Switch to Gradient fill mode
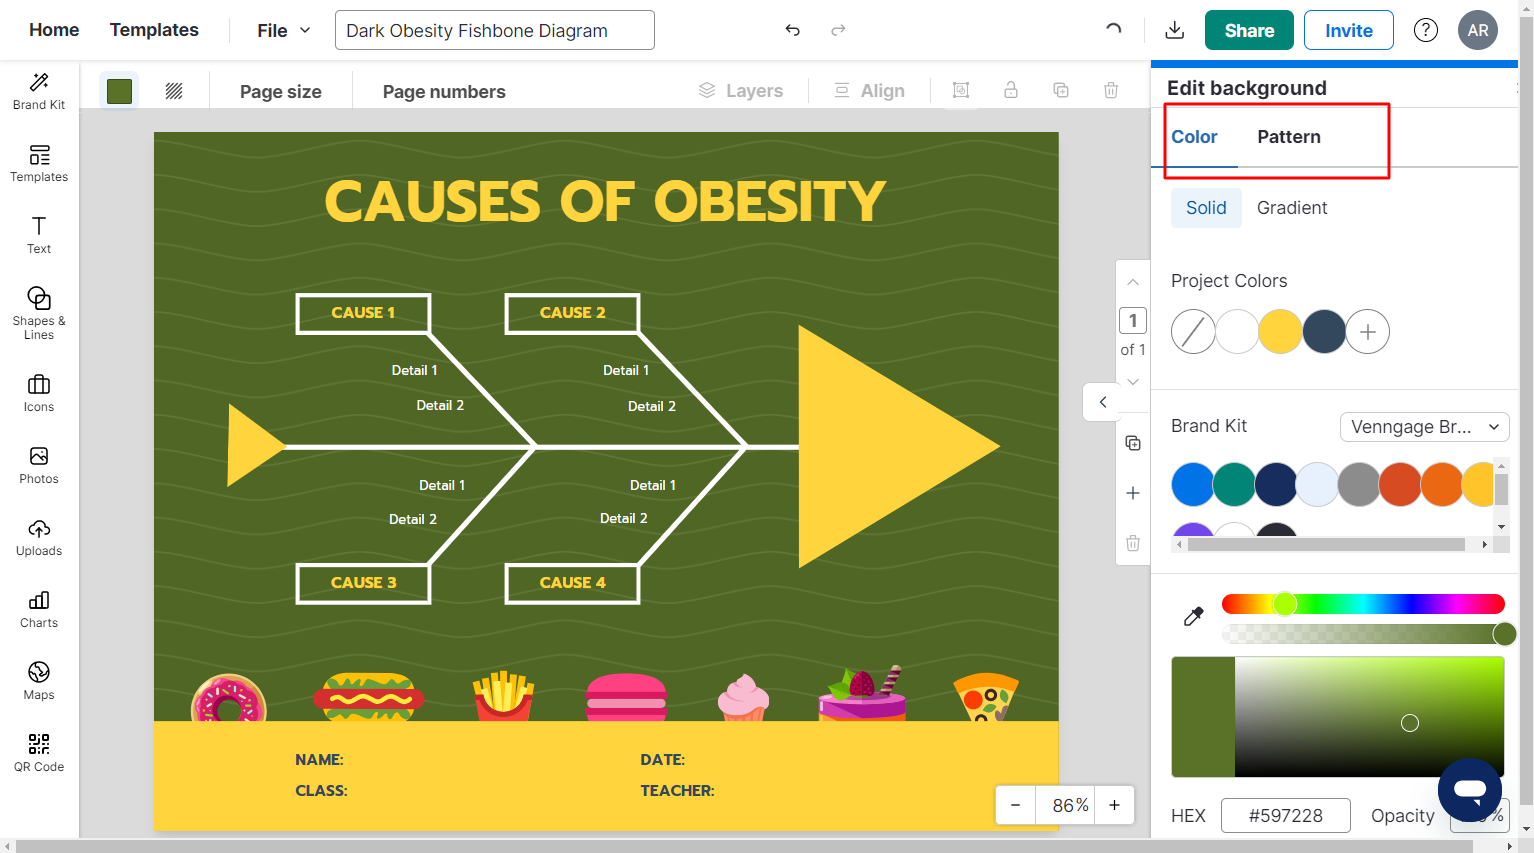Screen dimensions: 1534x853 click(x=1291, y=208)
